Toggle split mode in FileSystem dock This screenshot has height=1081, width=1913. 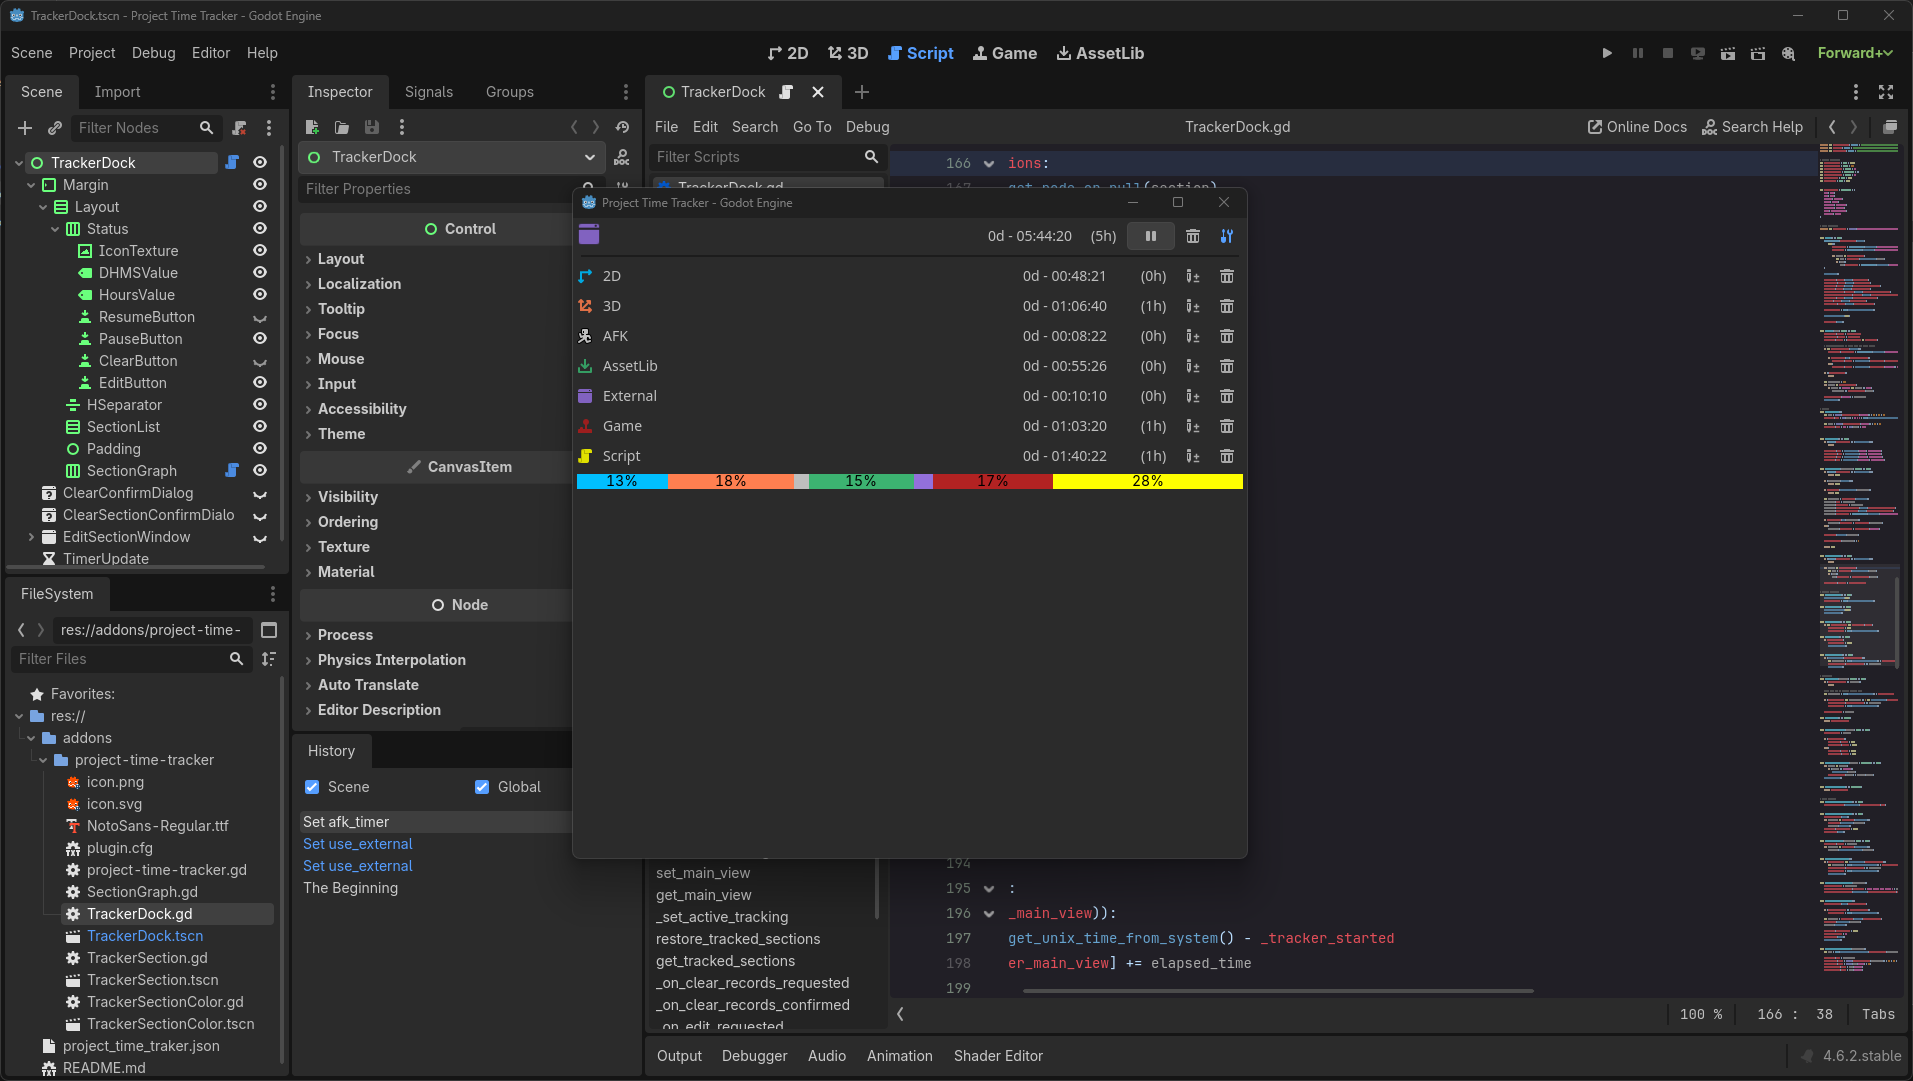tap(269, 630)
